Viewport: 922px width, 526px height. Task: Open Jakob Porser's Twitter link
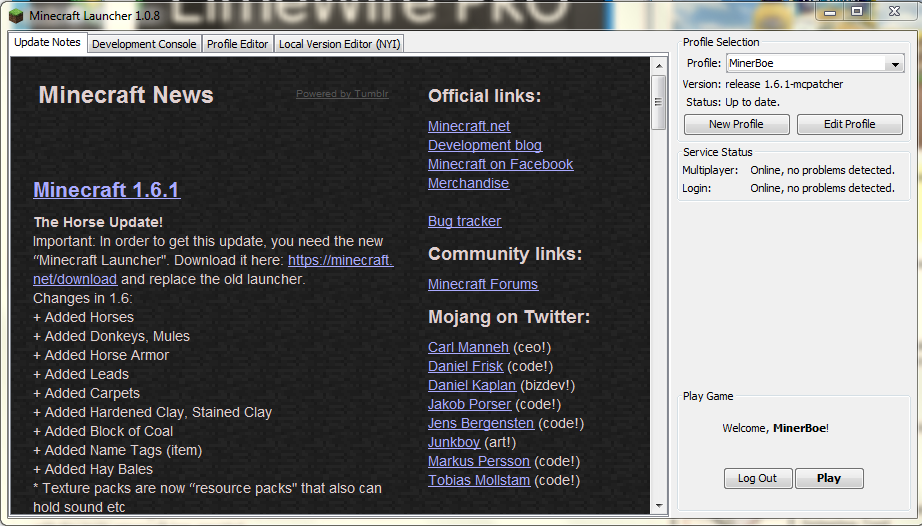pyautogui.click(x=469, y=404)
